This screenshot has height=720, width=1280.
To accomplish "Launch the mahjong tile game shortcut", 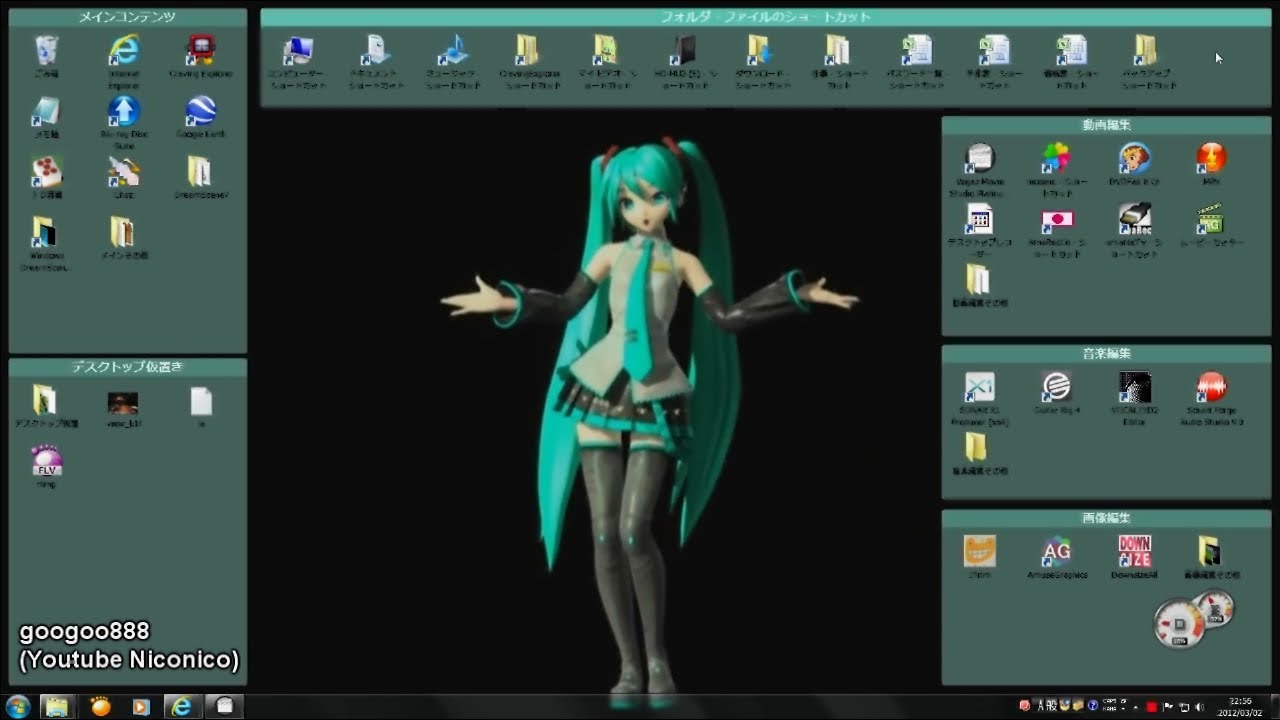I will (46, 172).
